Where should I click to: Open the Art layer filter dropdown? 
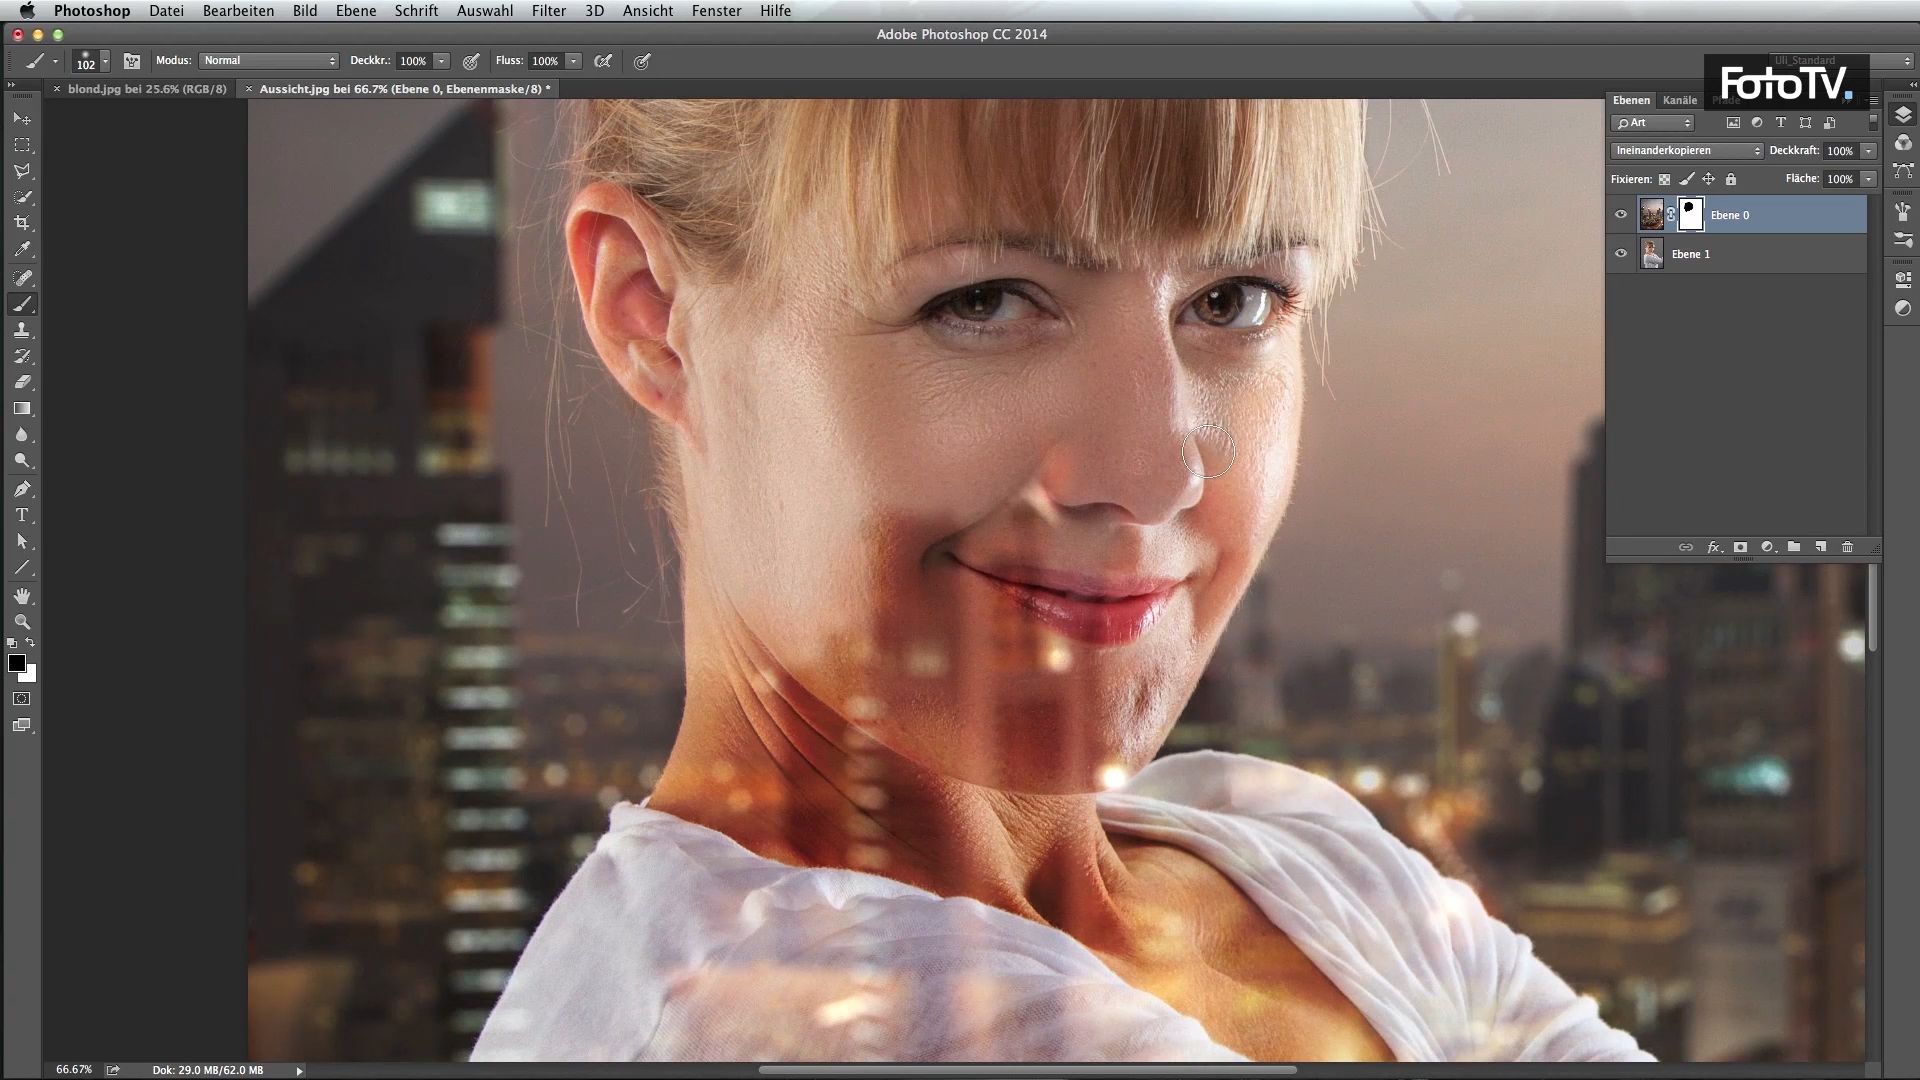coord(1652,123)
